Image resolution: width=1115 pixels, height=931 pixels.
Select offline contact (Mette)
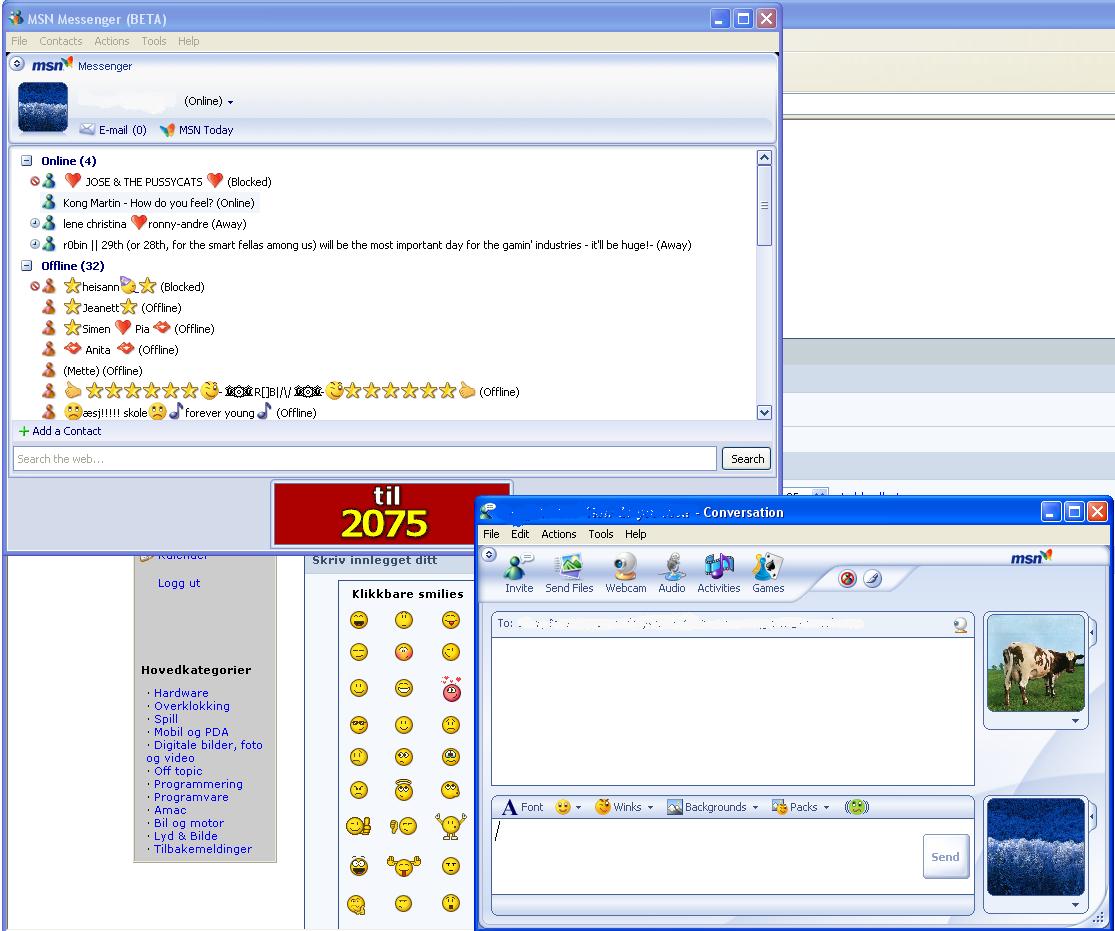pyautogui.click(x=94, y=371)
